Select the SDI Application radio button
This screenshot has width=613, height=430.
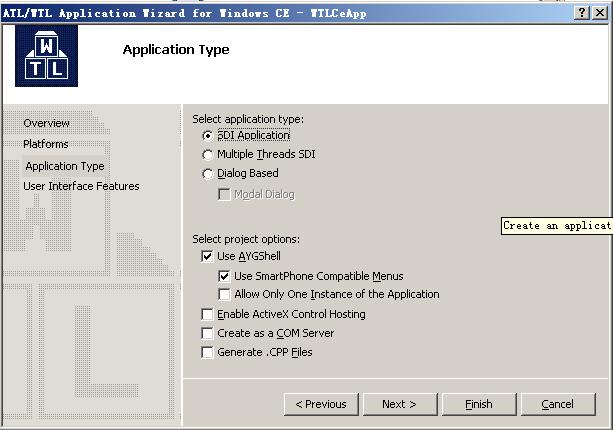click(208, 136)
